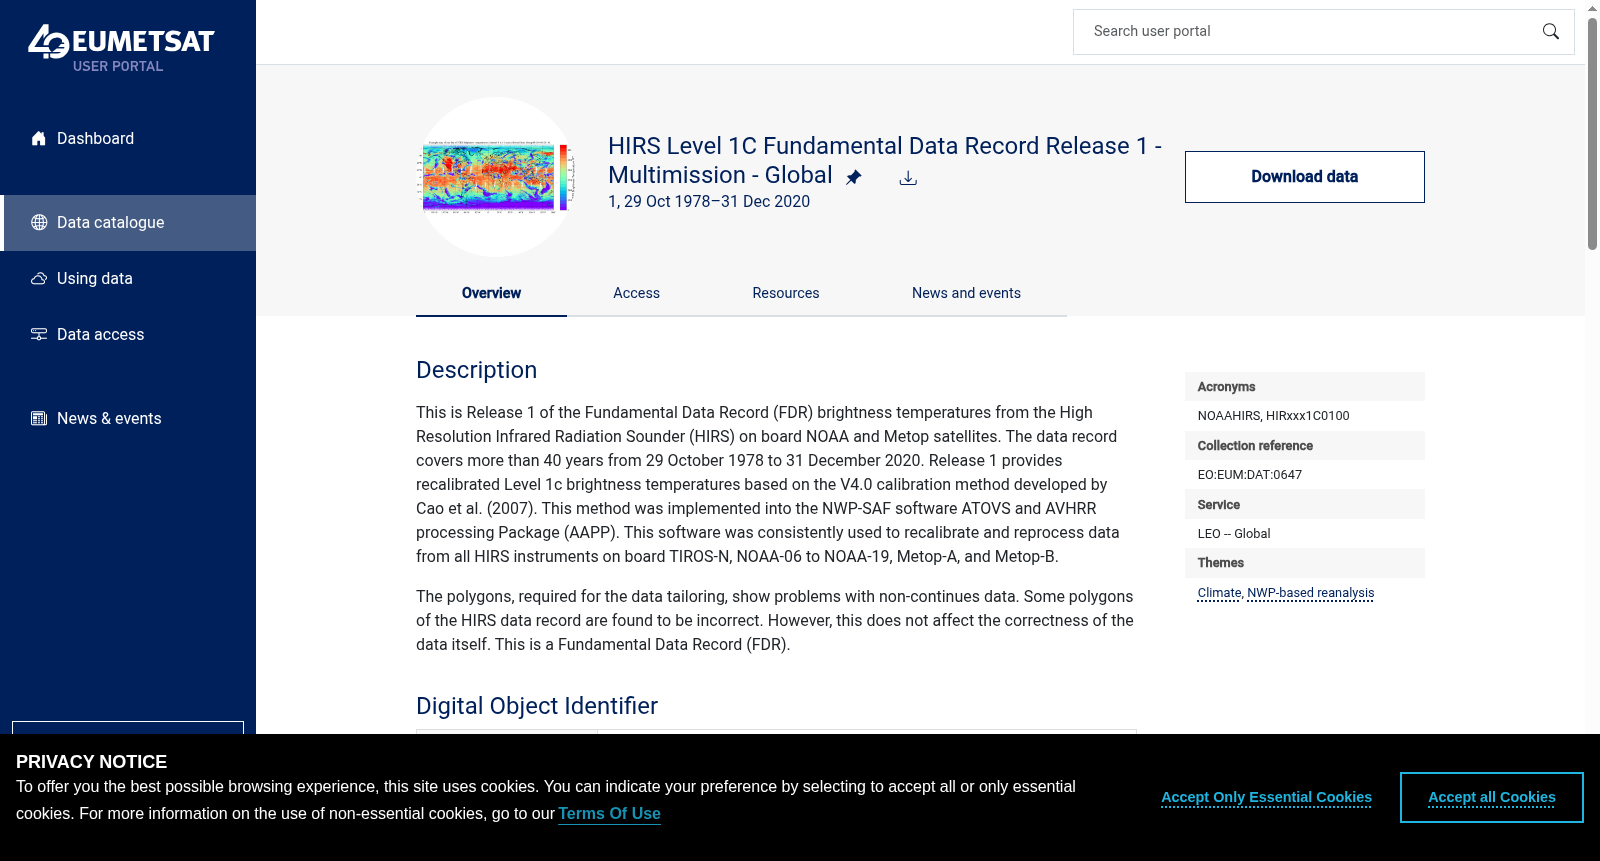Open News & events in the sidebar

pos(128,419)
